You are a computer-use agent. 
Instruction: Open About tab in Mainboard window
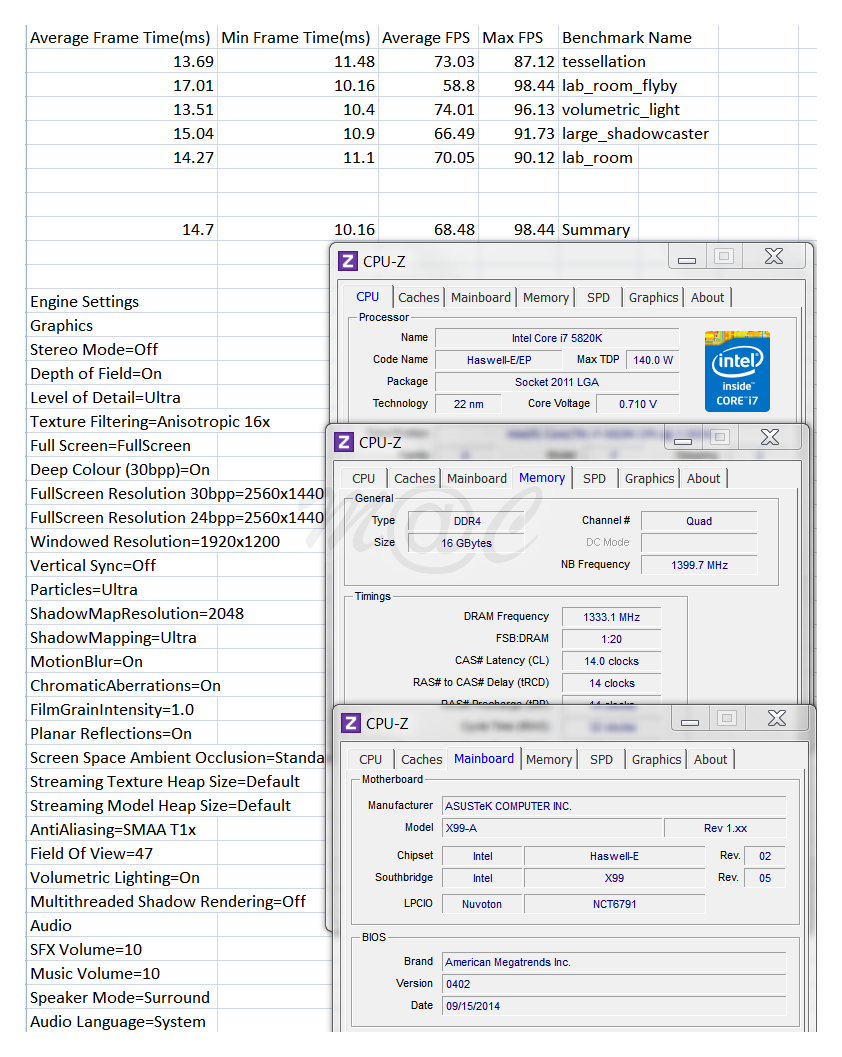(711, 759)
